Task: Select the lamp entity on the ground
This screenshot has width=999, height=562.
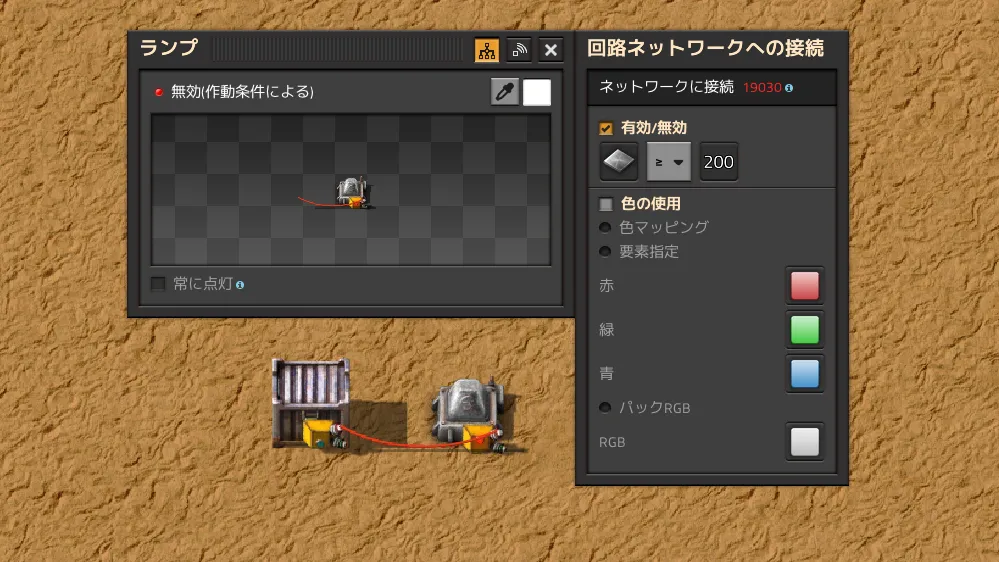Action: pyautogui.click(x=469, y=415)
